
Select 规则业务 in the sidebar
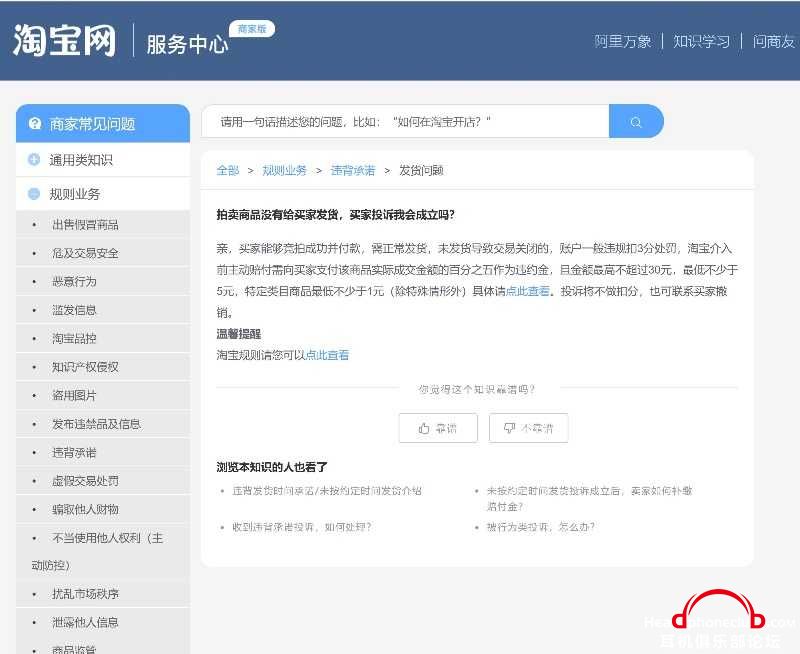(103, 194)
